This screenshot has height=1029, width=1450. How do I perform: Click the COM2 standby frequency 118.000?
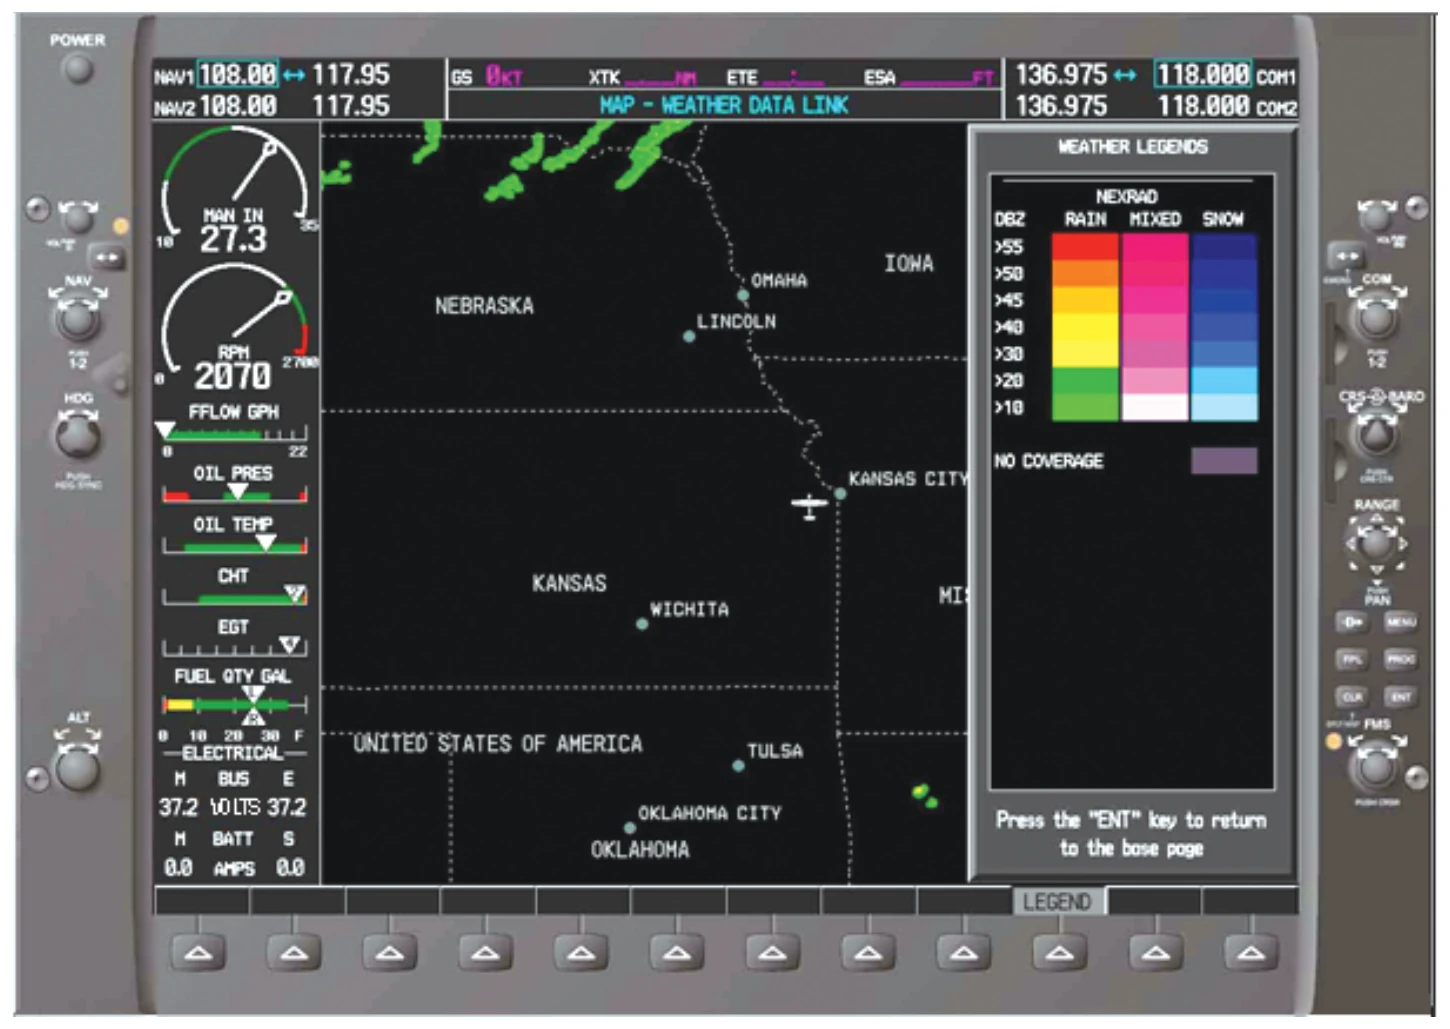pos(1203,105)
